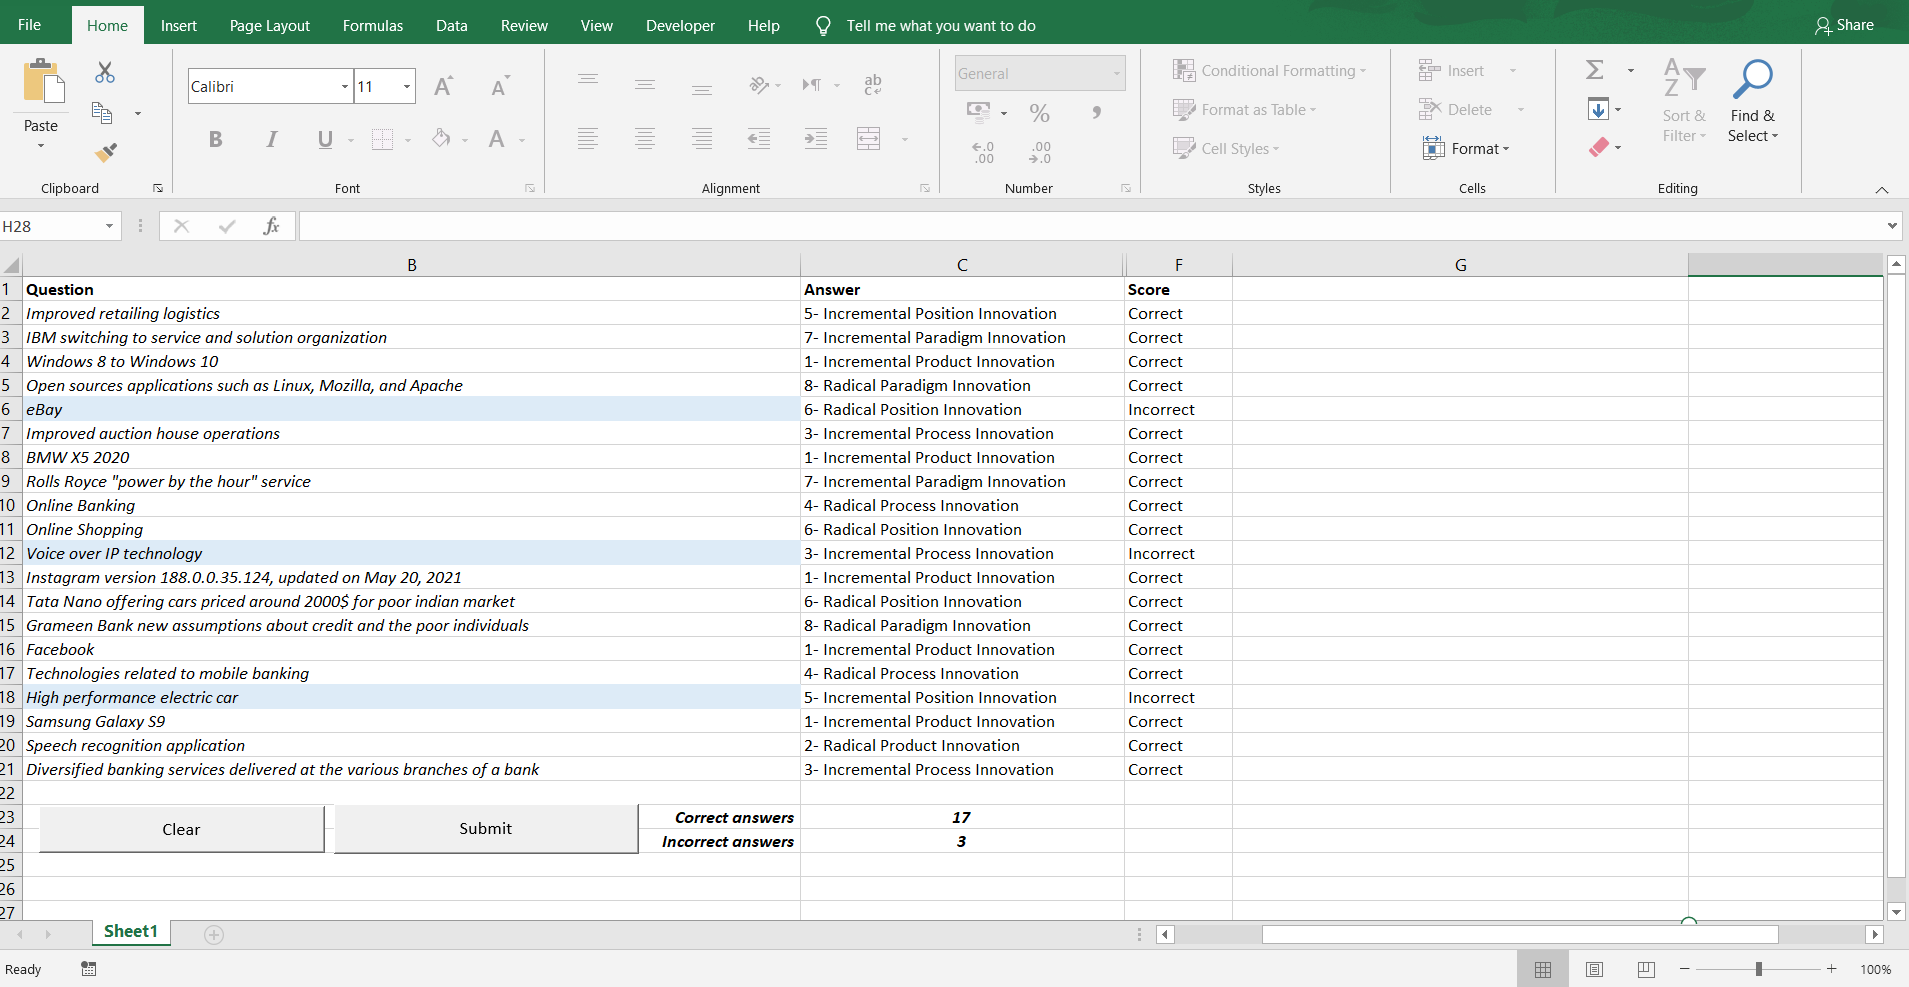1909x987 pixels.
Task: Open the Developer tab
Action: (x=680, y=25)
